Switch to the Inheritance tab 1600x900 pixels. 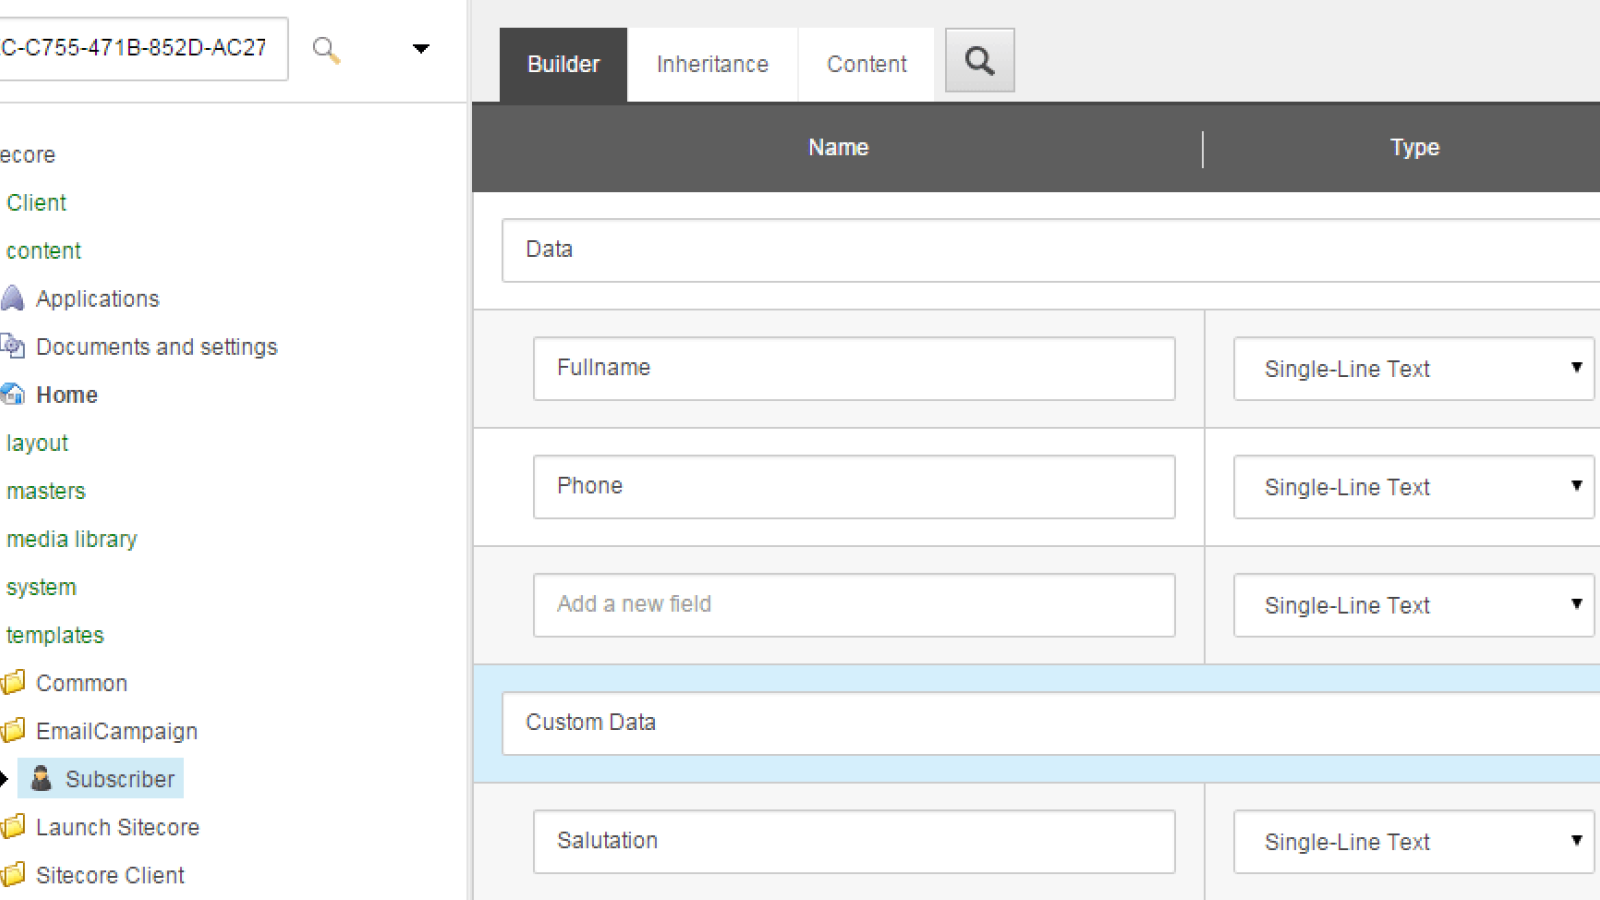click(711, 63)
